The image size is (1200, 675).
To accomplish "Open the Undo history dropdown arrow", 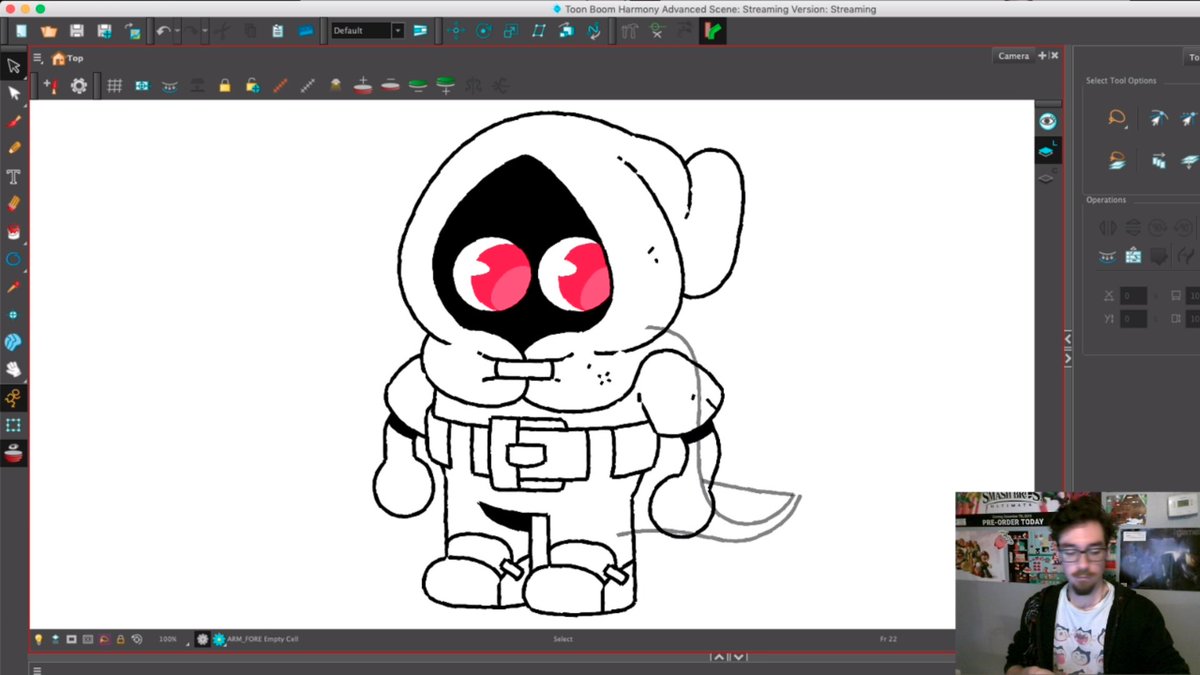I will (177, 31).
